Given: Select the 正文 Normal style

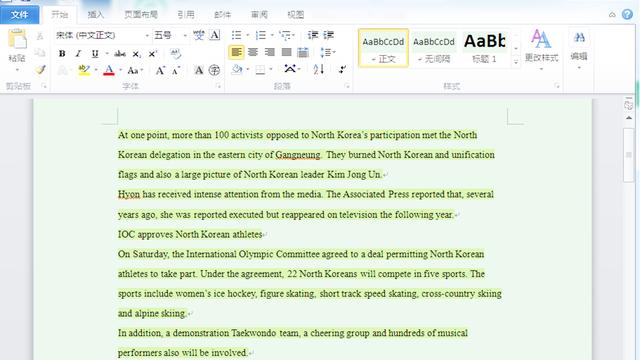Looking at the screenshot, I should [383, 48].
